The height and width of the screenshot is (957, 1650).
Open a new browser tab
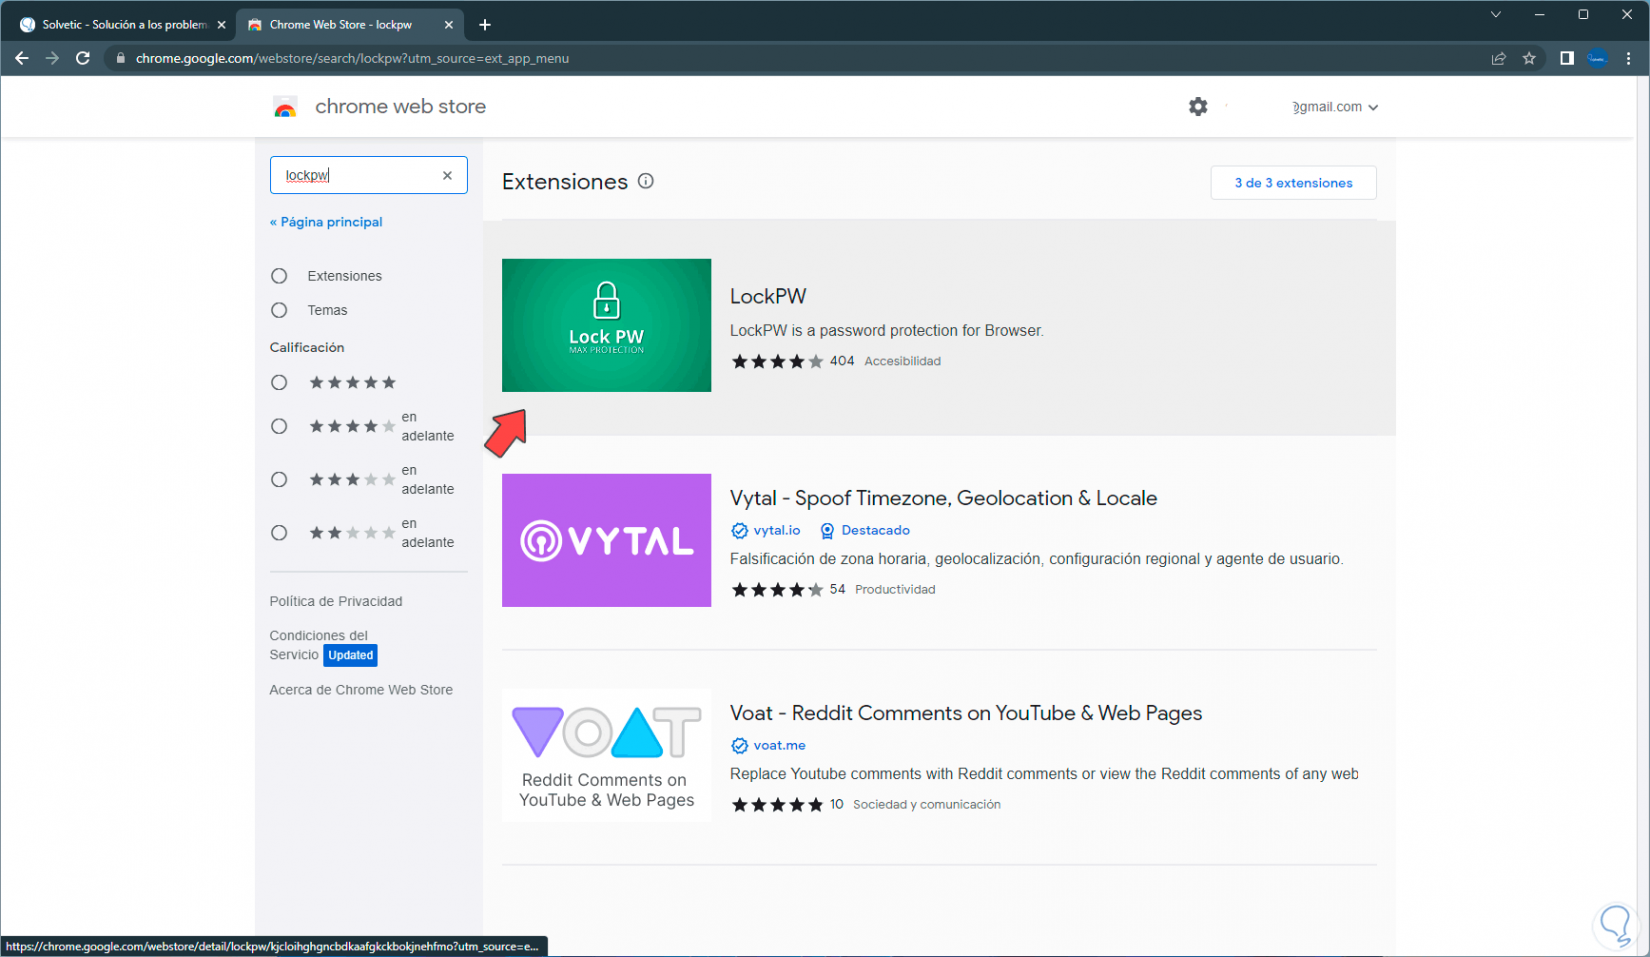point(485,25)
